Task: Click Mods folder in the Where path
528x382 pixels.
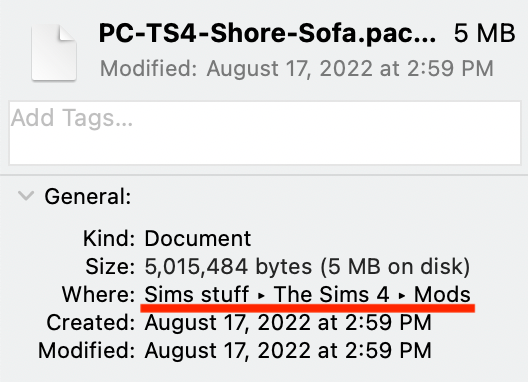Action: coord(442,294)
